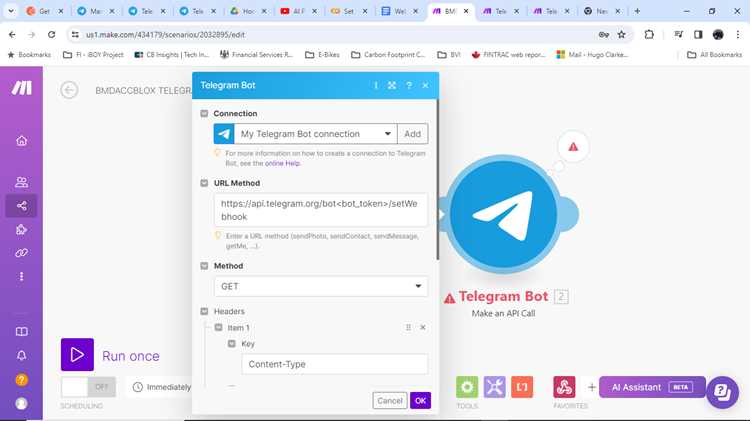
Task: Toggle the Item 1 checkbox
Action: point(218,327)
